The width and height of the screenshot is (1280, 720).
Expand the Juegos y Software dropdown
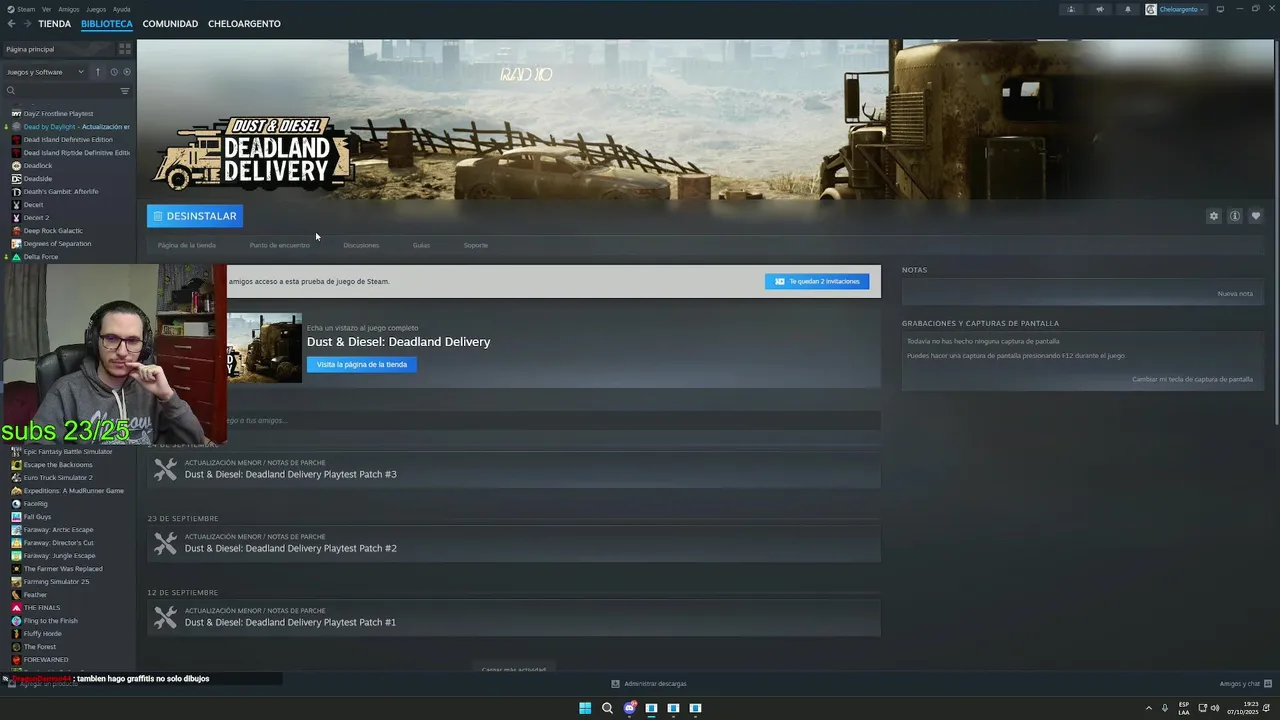point(45,72)
